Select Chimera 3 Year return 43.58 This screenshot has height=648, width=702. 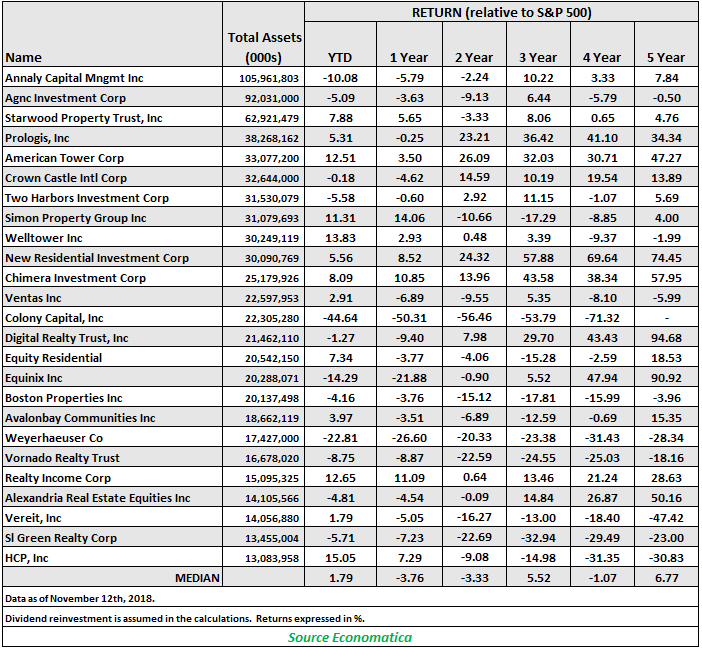(x=538, y=278)
